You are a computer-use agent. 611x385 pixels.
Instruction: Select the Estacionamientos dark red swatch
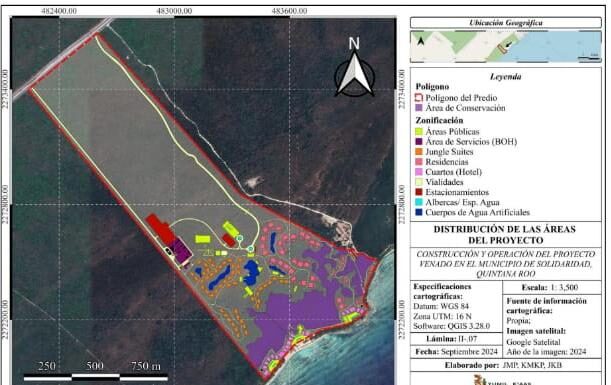419,192
